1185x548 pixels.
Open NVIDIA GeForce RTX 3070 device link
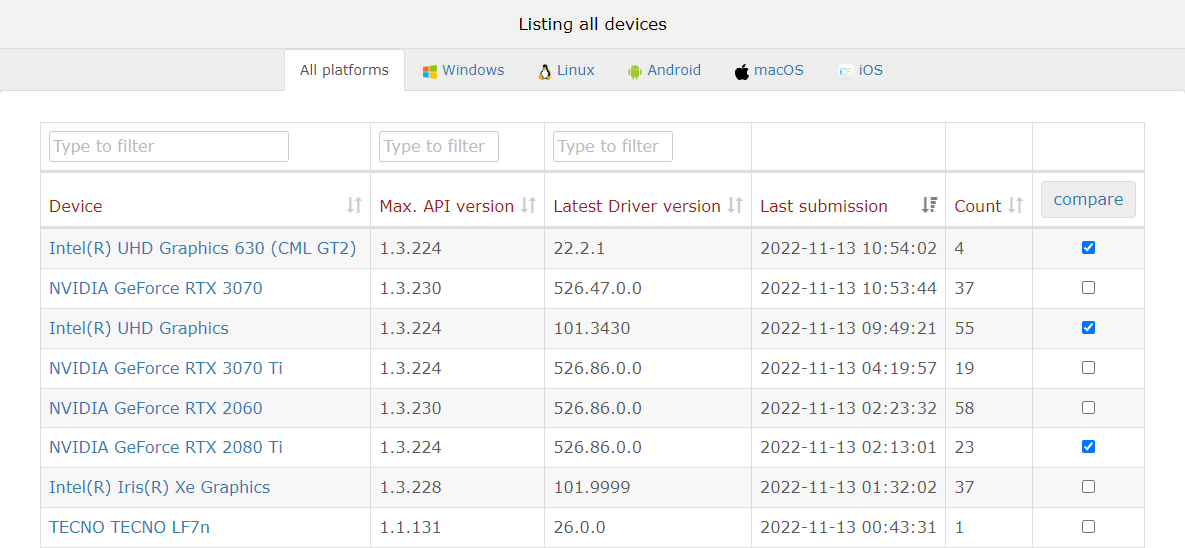tap(156, 287)
